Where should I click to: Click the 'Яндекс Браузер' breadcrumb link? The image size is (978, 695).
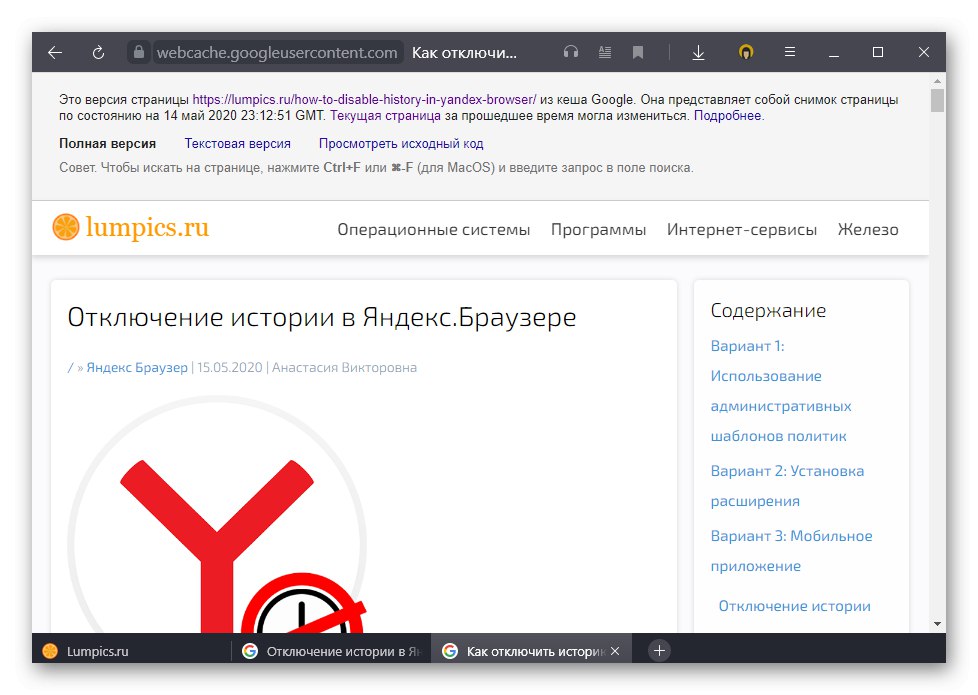tap(137, 367)
